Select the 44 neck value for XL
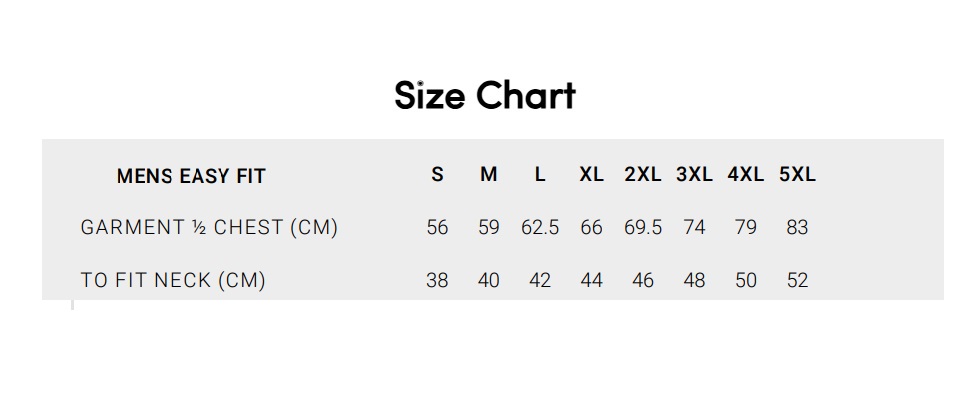The width and height of the screenshot is (953, 405). [592, 281]
